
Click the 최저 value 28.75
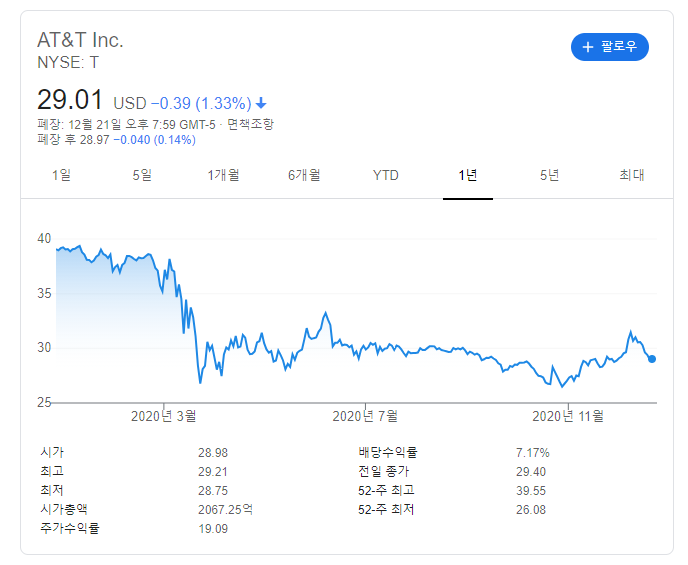(x=213, y=490)
